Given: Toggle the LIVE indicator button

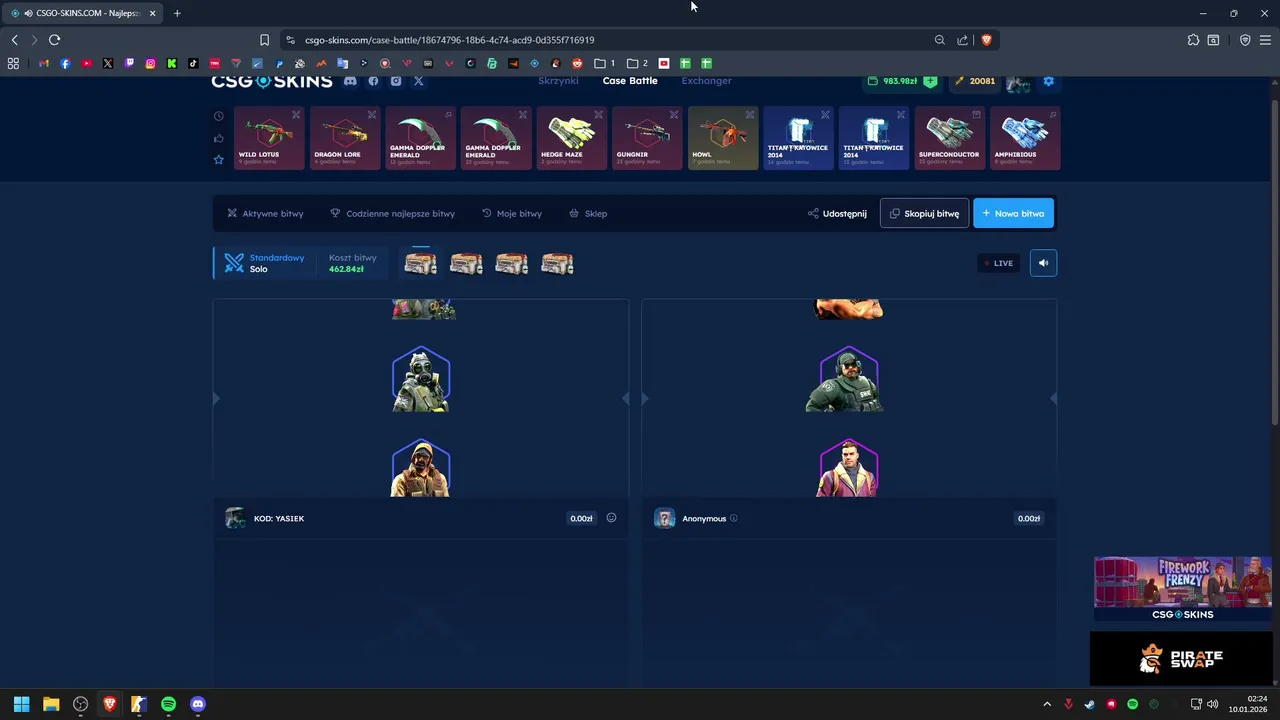Looking at the screenshot, I should [x=998, y=263].
